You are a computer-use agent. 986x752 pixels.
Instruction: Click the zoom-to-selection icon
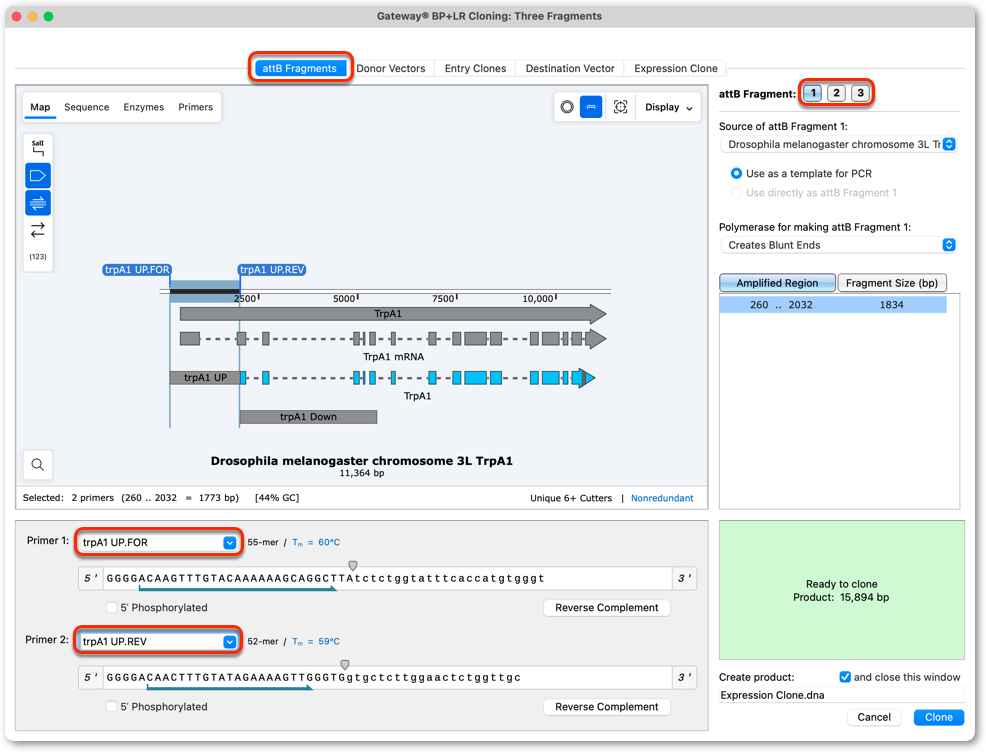tap(620, 107)
